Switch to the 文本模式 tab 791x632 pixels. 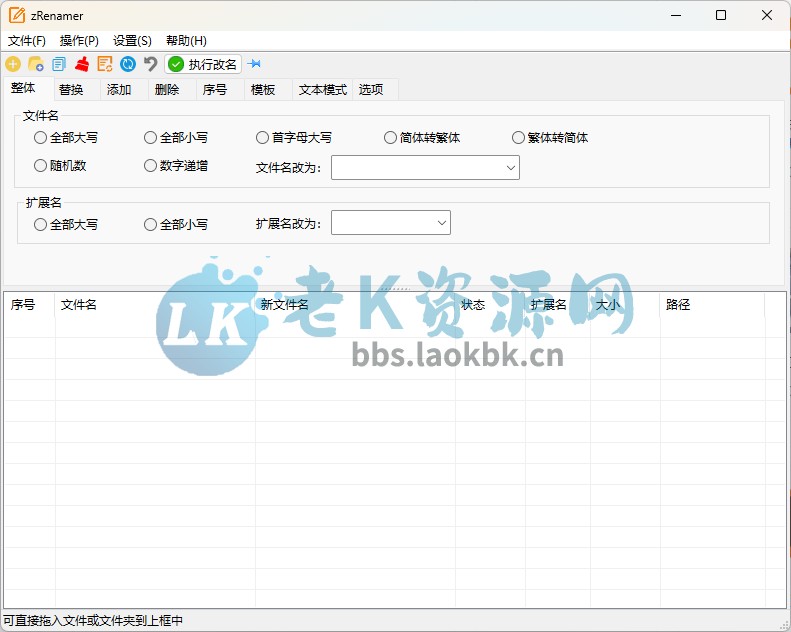pyautogui.click(x=323, y=89)
